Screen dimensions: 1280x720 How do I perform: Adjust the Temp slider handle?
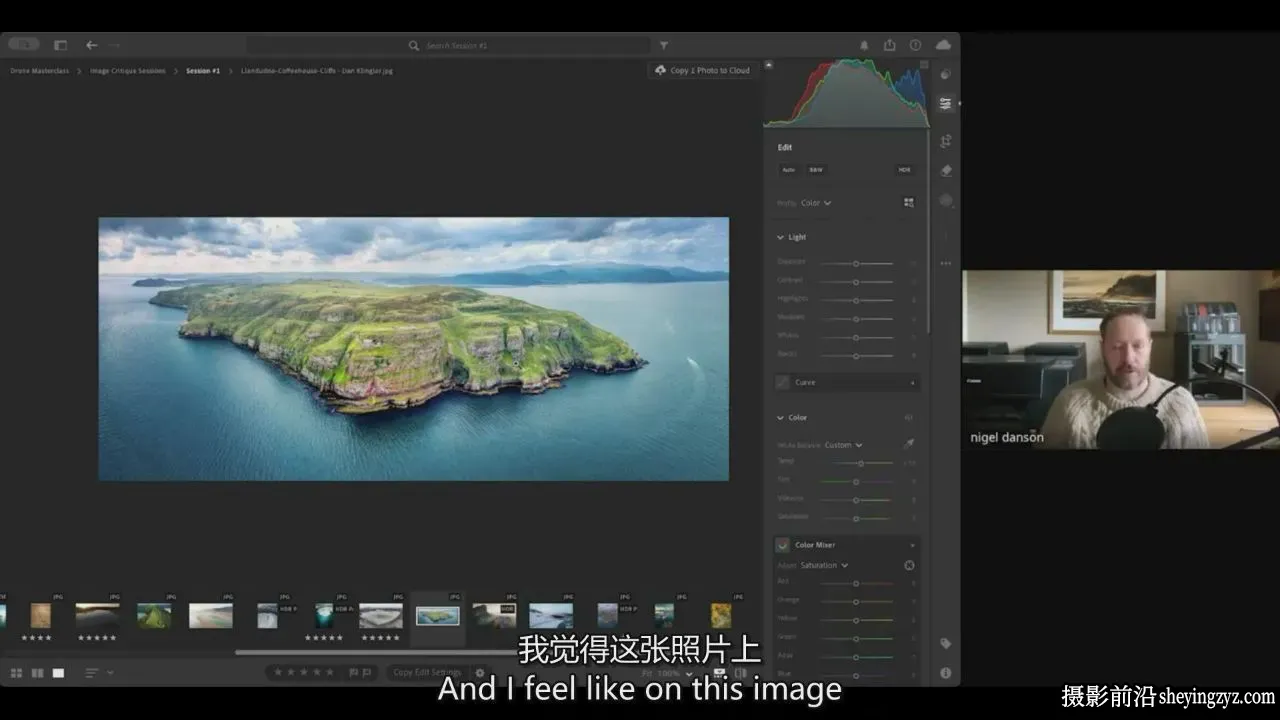[861, 463]
